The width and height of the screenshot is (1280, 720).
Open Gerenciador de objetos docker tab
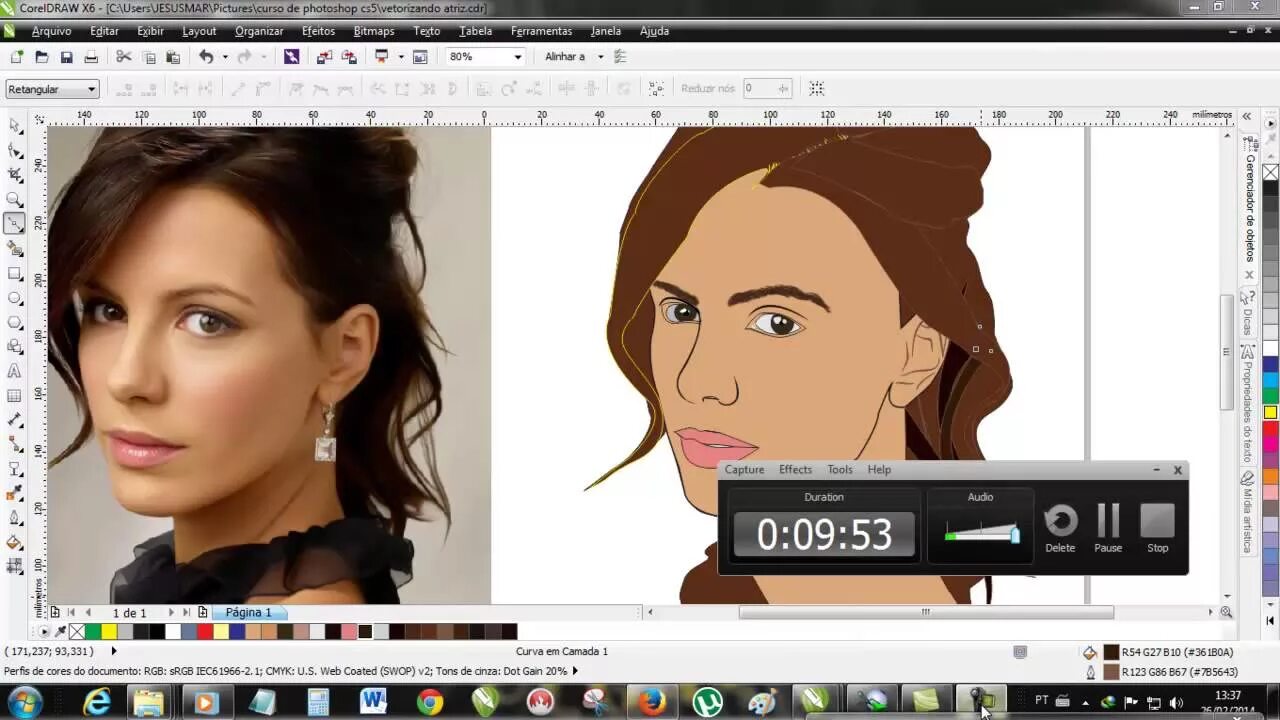[x=1250, y=206]
